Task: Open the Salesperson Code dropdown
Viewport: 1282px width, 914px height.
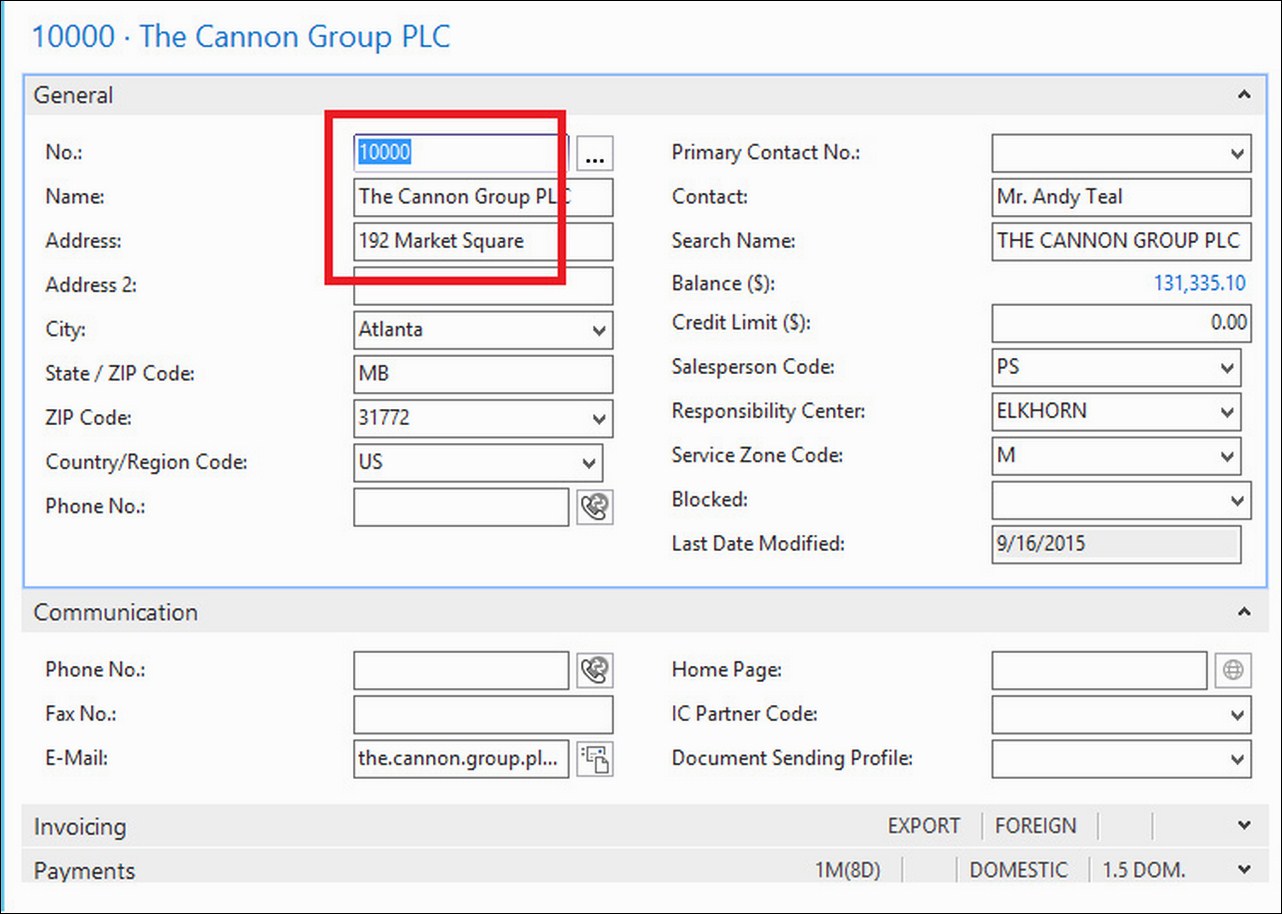Action: (x=1228, y=367)
